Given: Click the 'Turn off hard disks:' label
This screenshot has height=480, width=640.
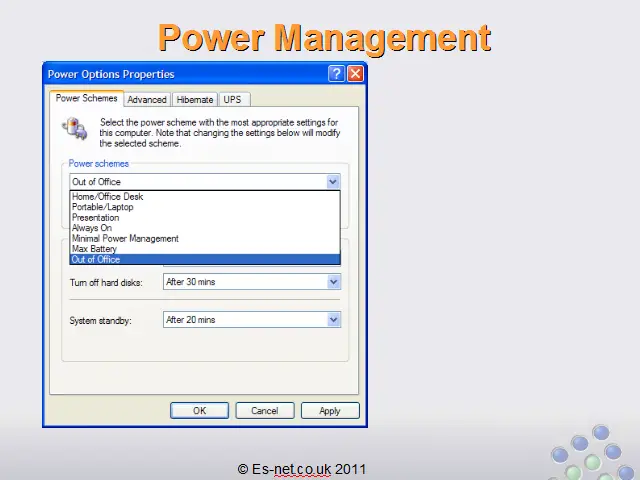Looking at the screenshot, I should [x=106, y=282].
